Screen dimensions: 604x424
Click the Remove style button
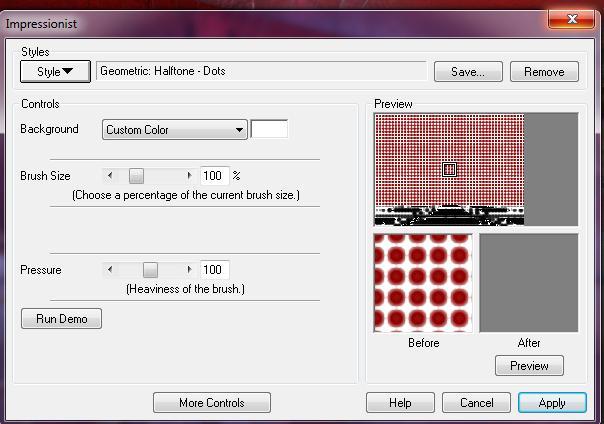tap(544, 72)
